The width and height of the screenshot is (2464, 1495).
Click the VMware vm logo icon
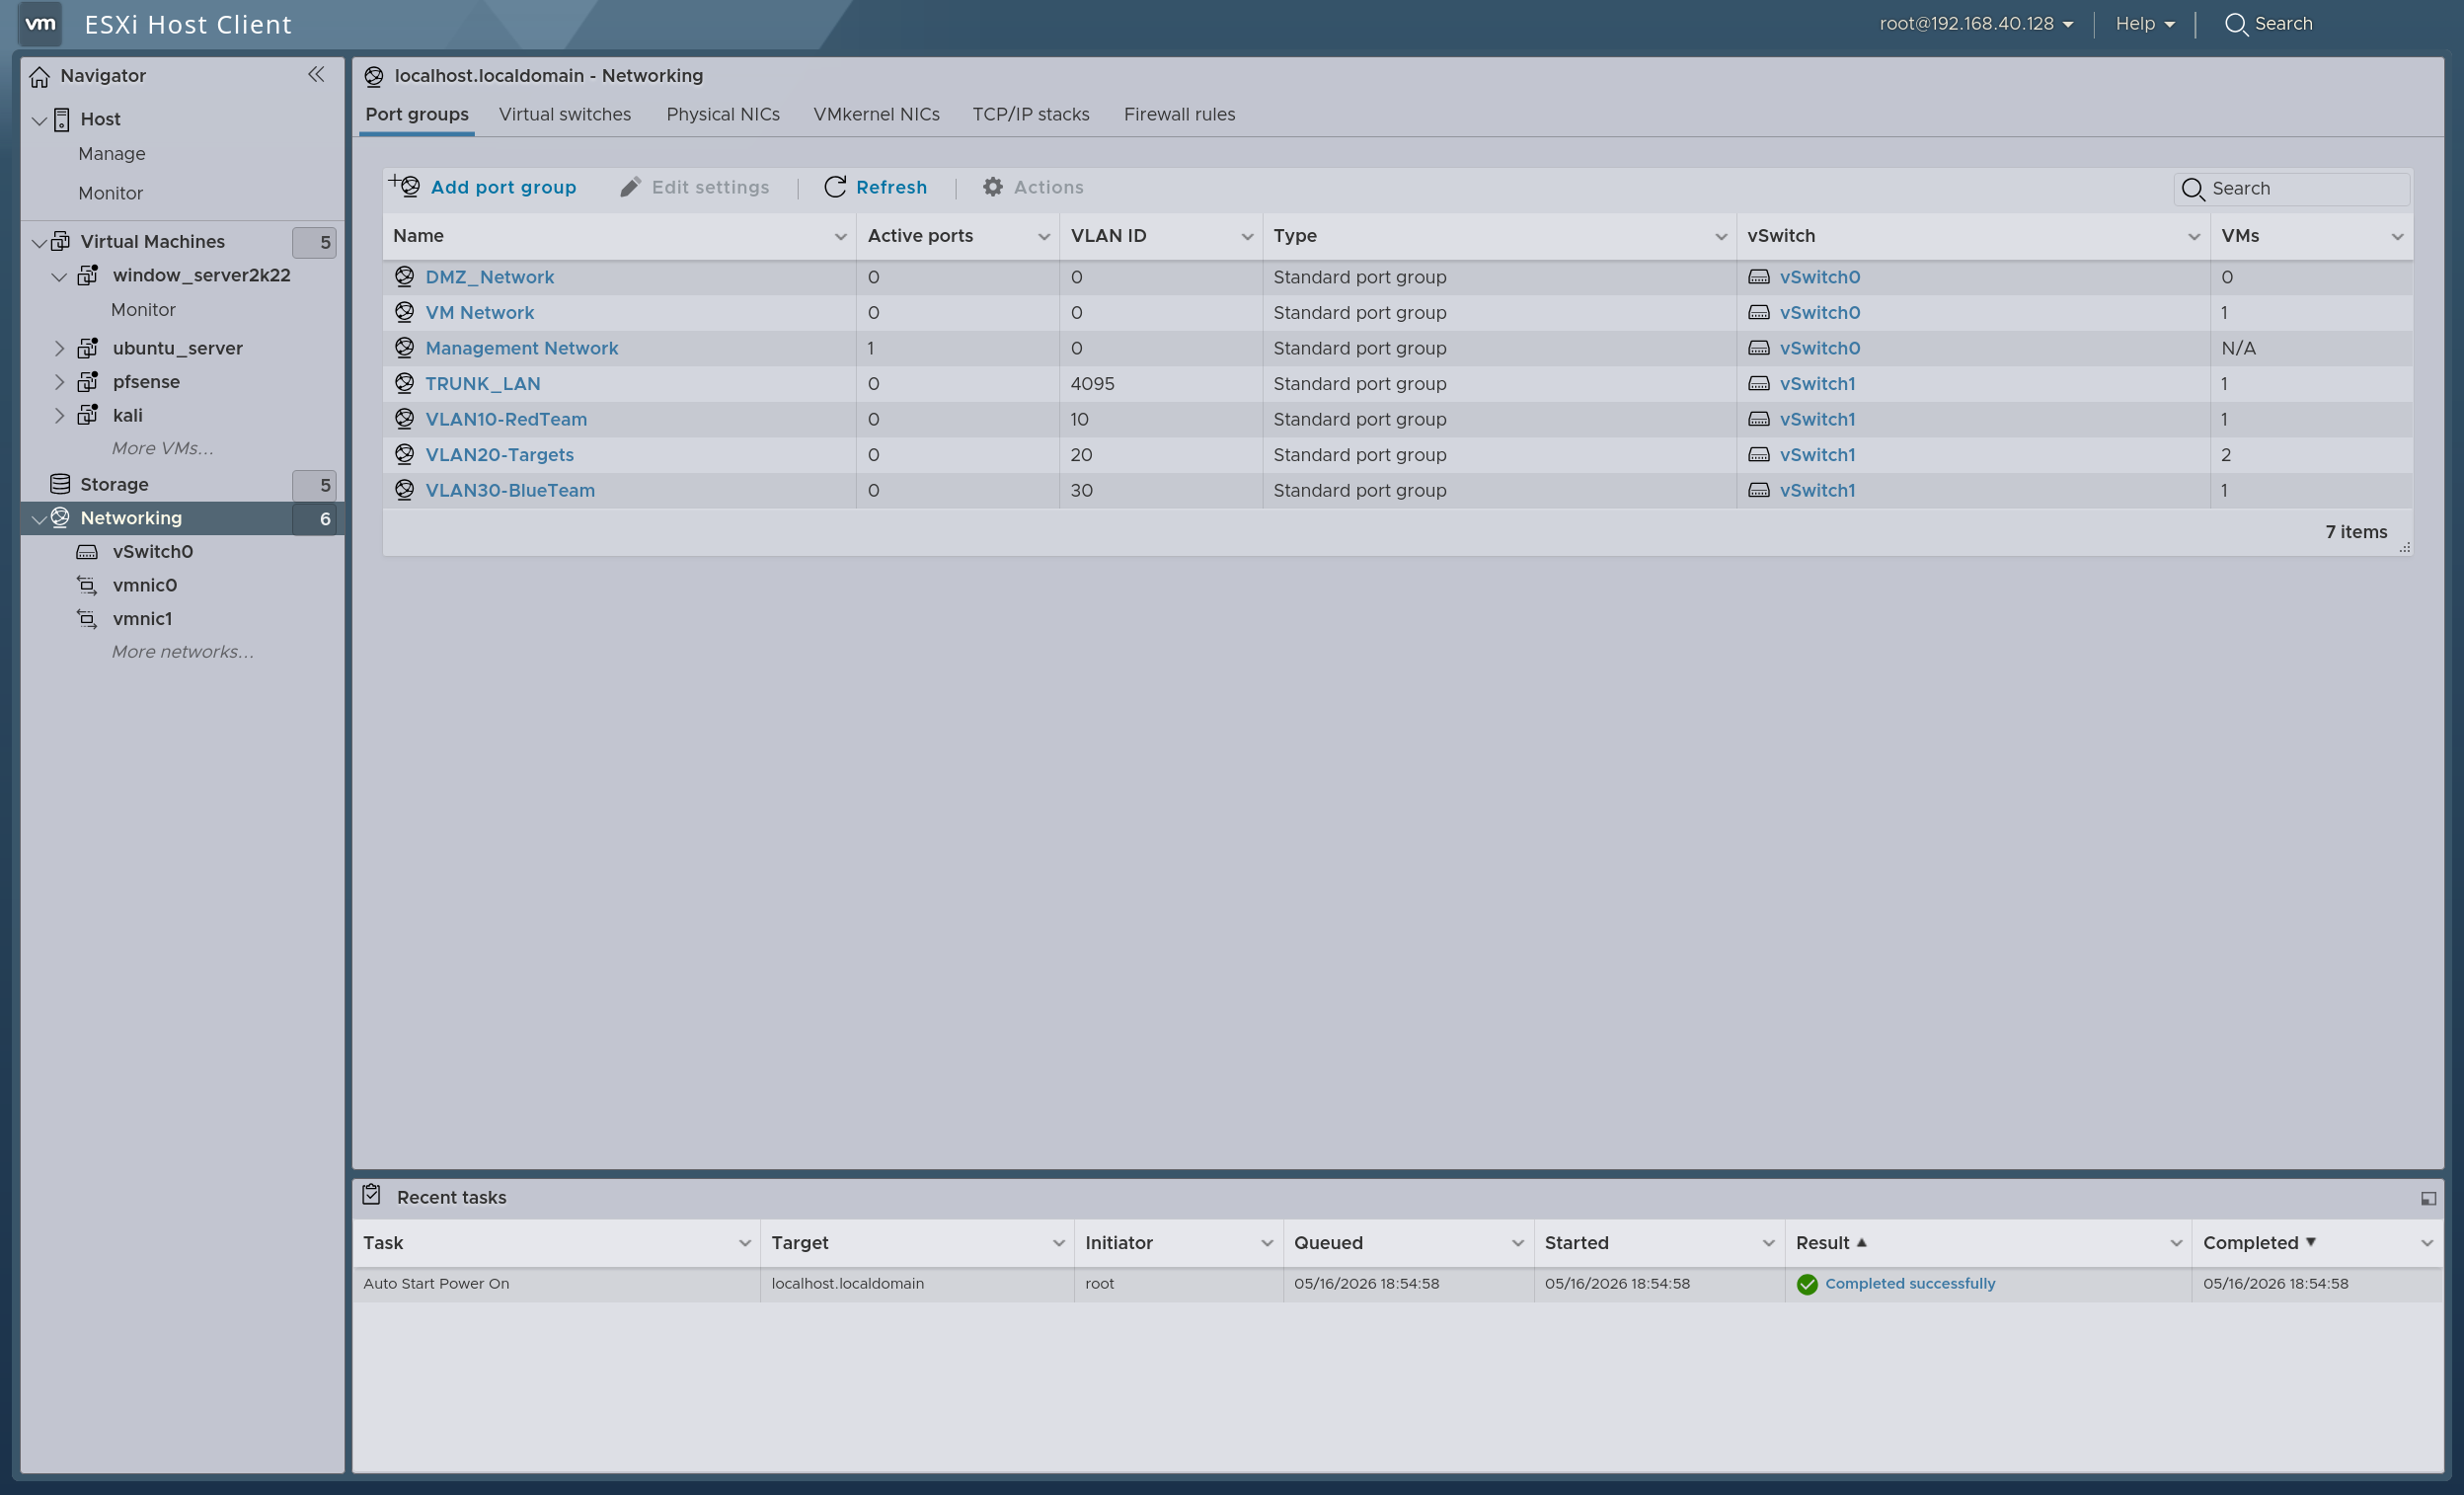pos(40,23)
